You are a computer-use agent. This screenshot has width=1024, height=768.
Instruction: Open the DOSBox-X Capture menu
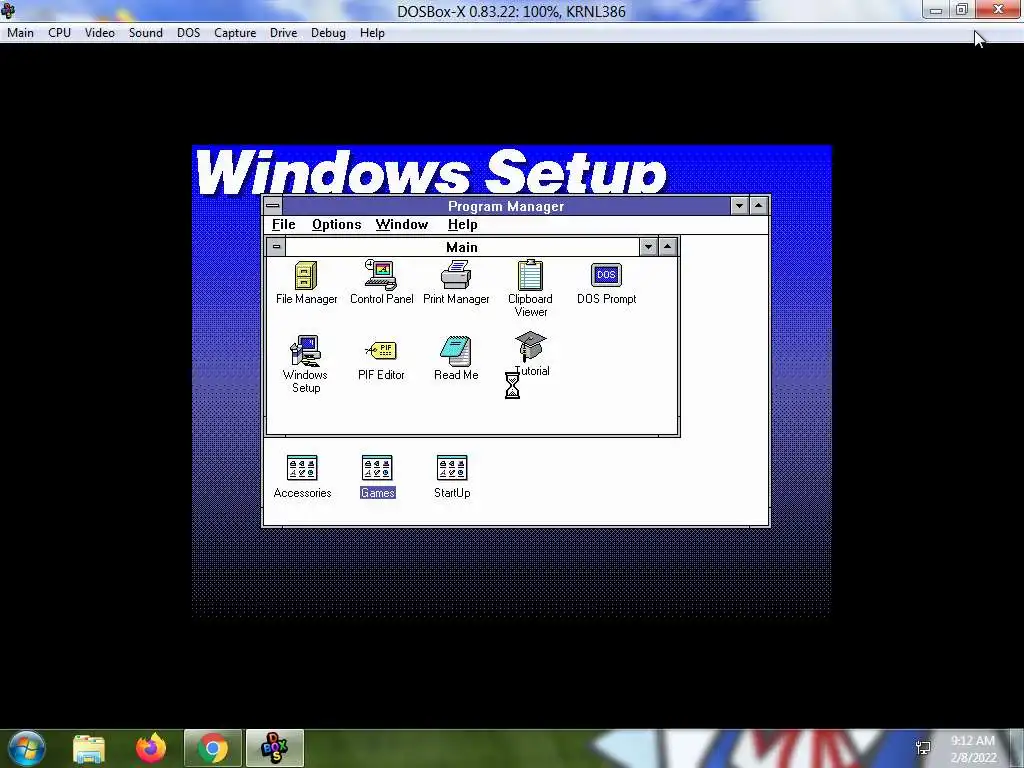coord(235,33)
